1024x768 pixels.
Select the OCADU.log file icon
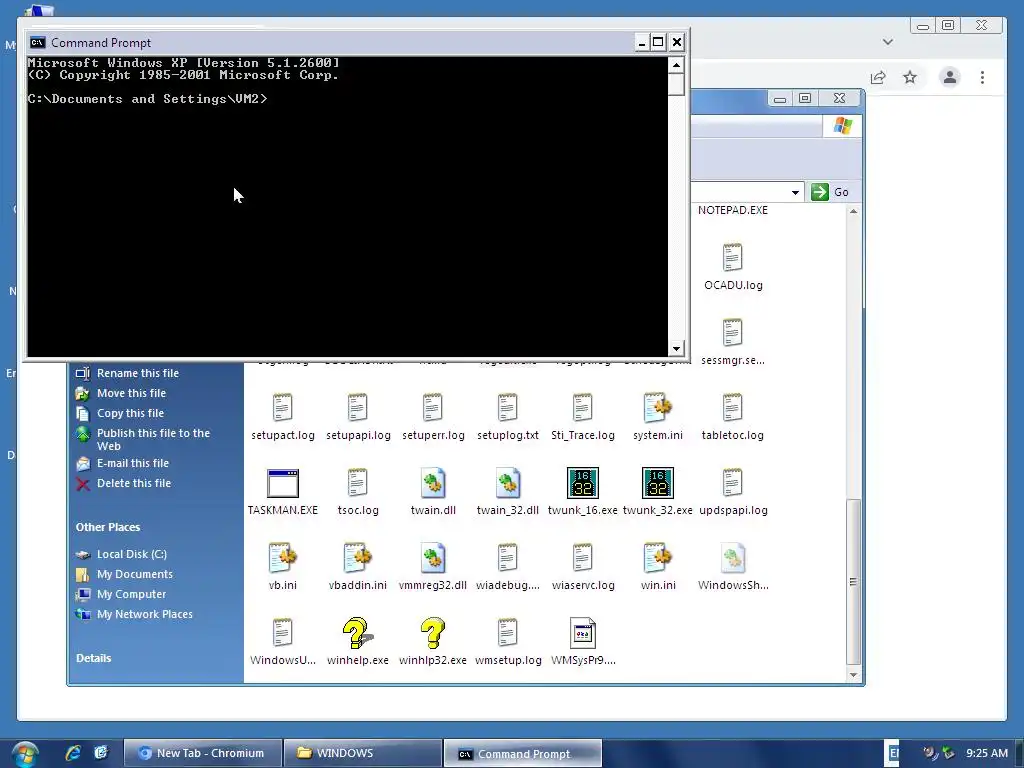pos(732,258)
